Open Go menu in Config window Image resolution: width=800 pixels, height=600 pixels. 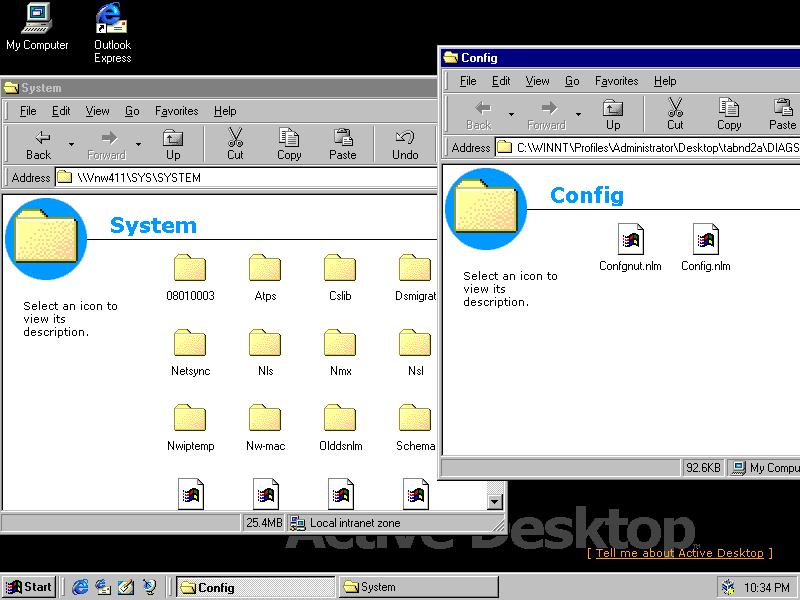coord(572,81)
